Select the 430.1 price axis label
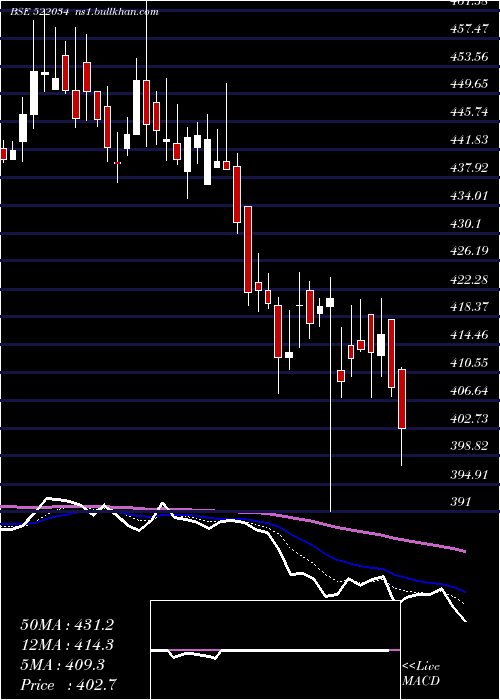The width and height of the screenshot is (500, 700). tap(466, 224)
